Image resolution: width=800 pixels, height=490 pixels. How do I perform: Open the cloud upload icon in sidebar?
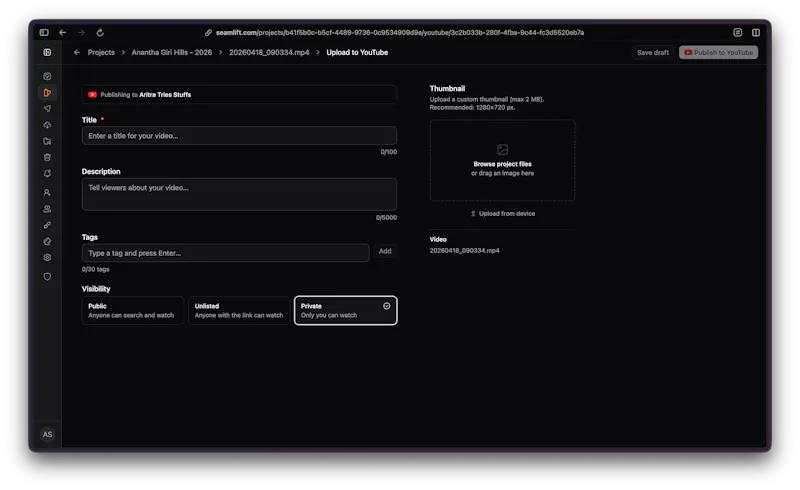coord(47,125)
